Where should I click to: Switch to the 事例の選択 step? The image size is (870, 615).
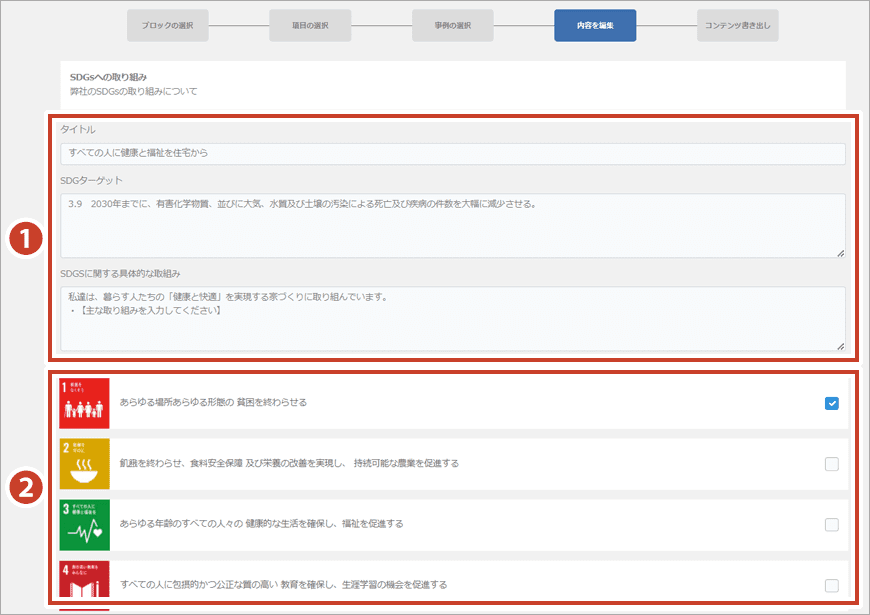click(x=453, y=25)
